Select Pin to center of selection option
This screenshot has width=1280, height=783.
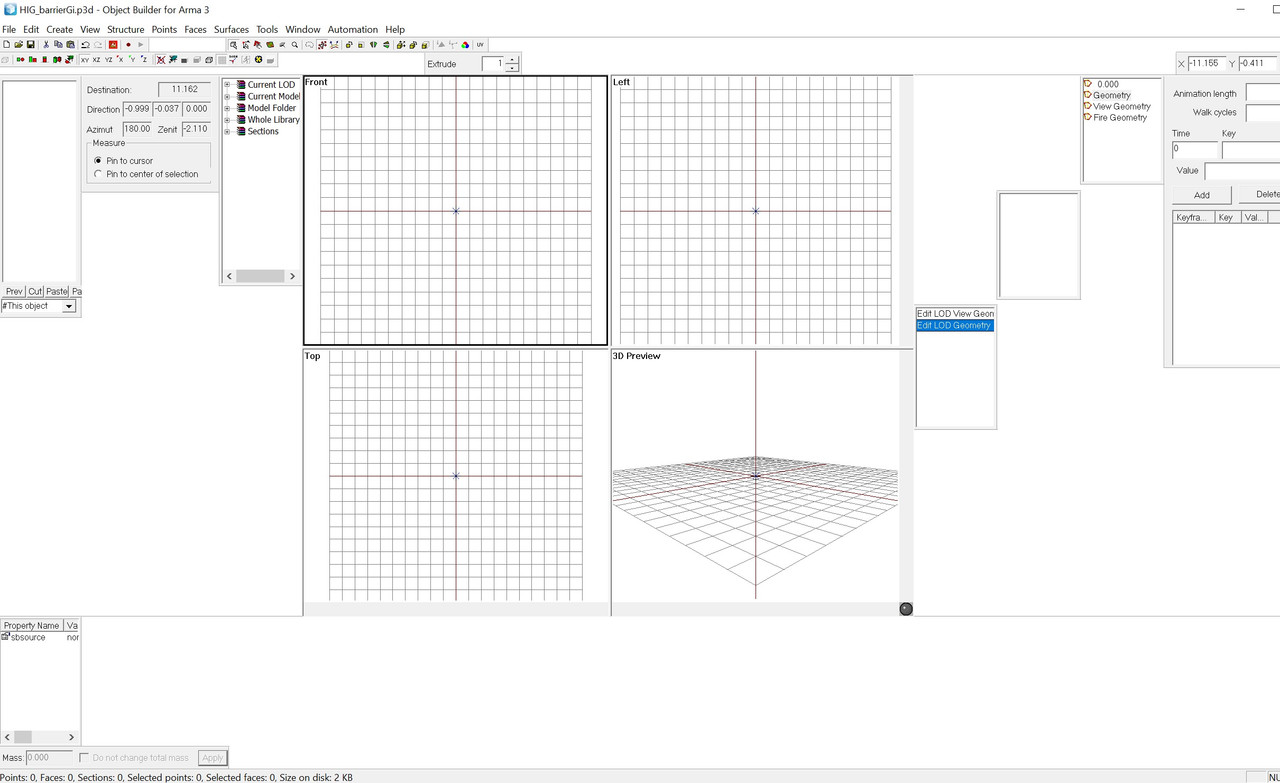point(98,174)
